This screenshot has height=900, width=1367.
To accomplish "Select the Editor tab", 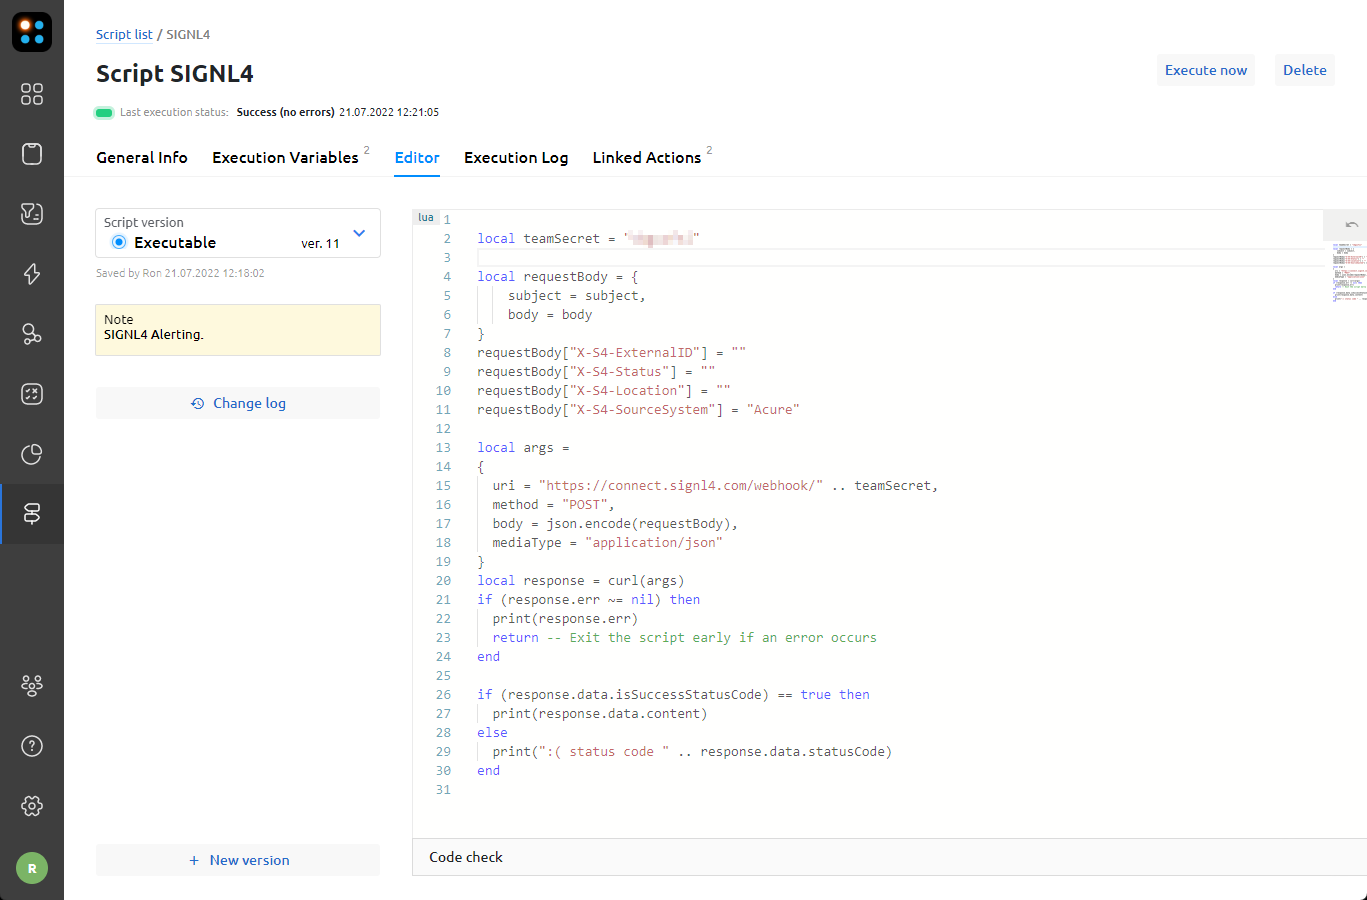I will 417,158.
